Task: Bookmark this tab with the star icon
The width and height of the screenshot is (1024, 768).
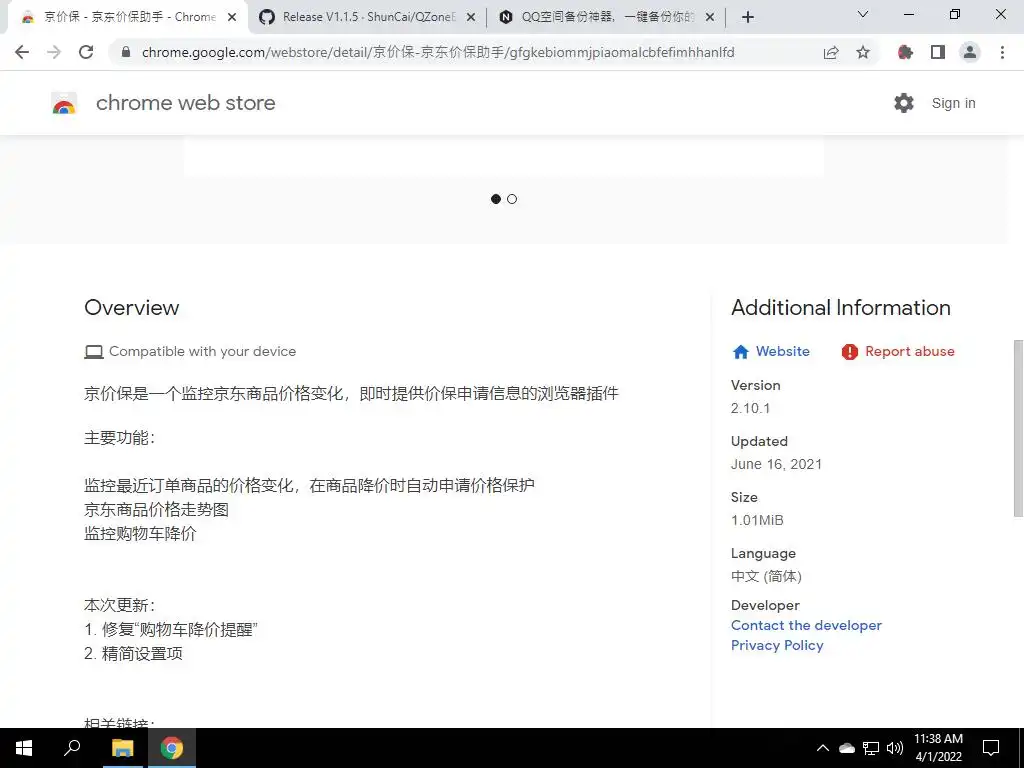Action: pyautogui.click(x=863, y=52)
